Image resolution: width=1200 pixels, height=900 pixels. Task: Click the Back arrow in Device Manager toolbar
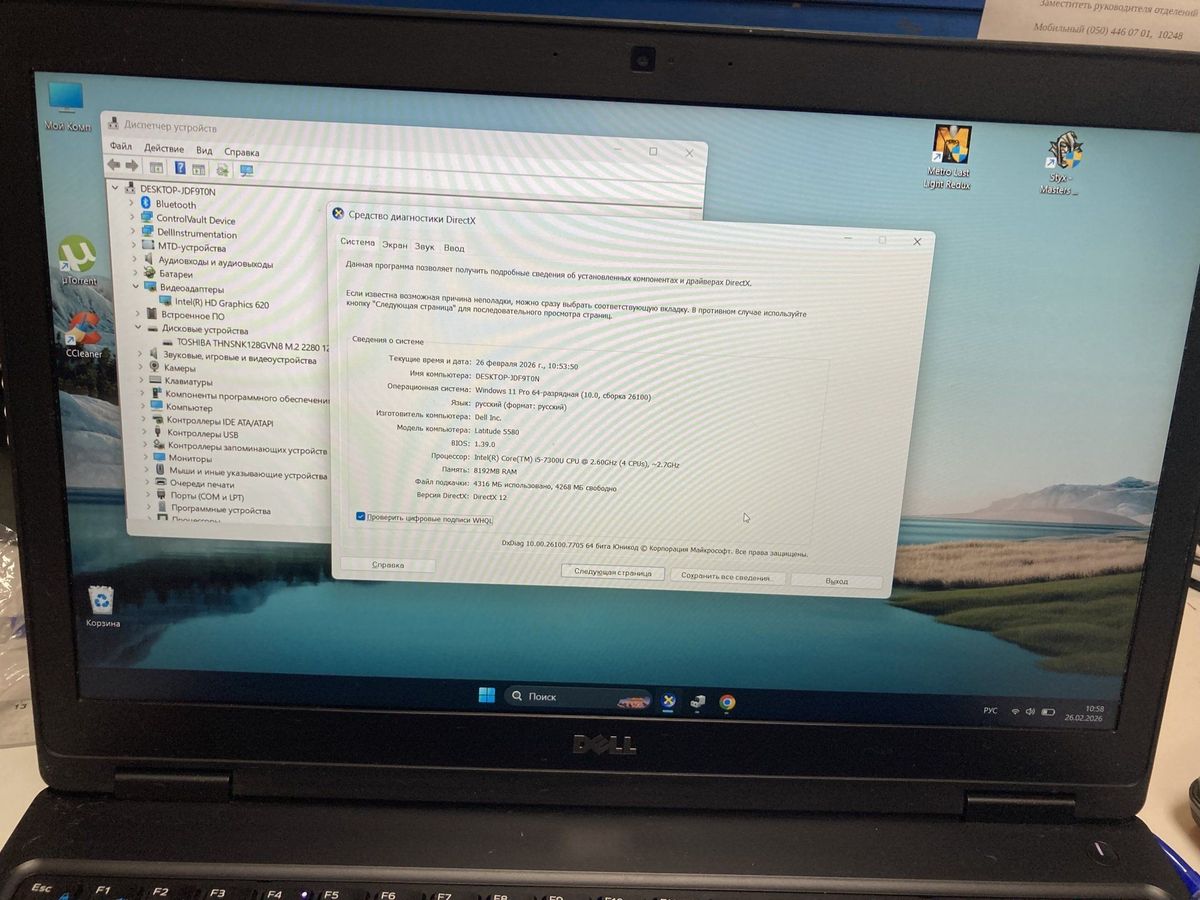click(114, 166)
